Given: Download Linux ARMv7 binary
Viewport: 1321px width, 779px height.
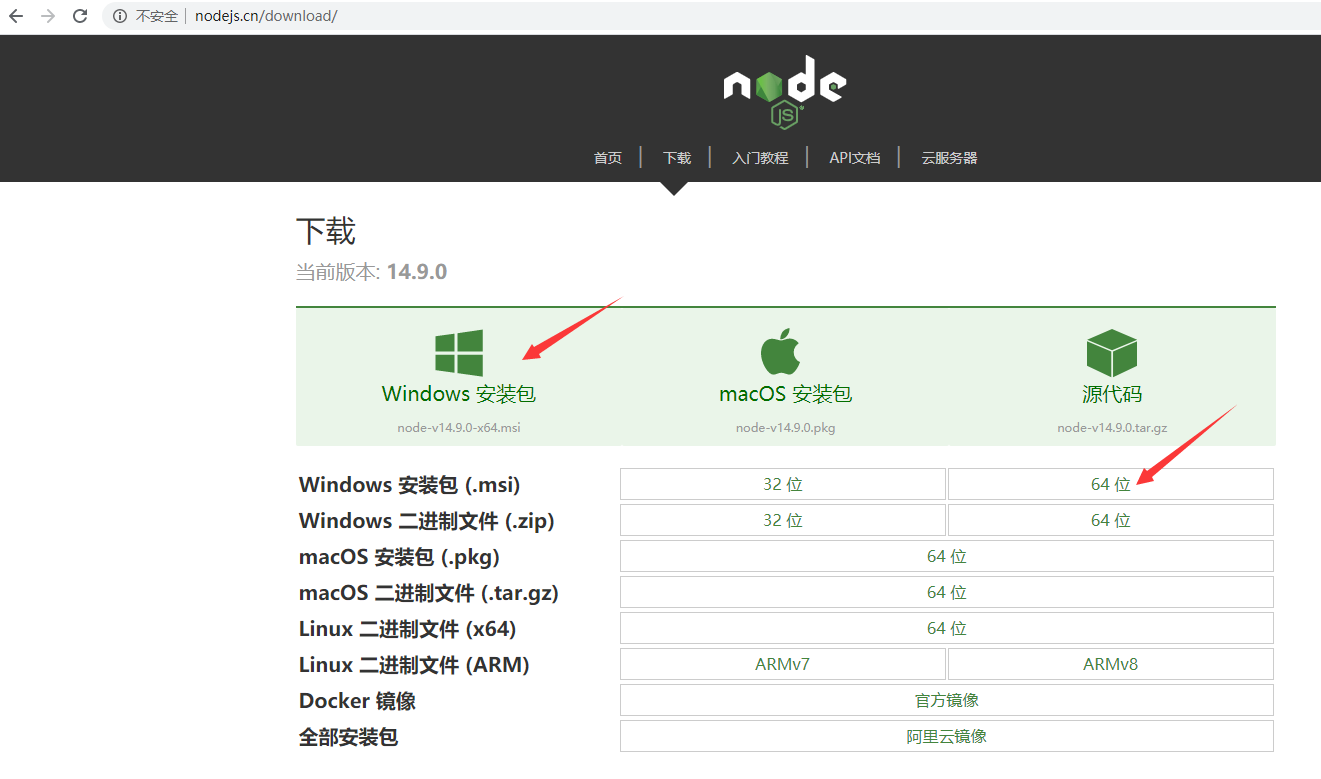Looking at the screenshot, I should tap(783, 664).
